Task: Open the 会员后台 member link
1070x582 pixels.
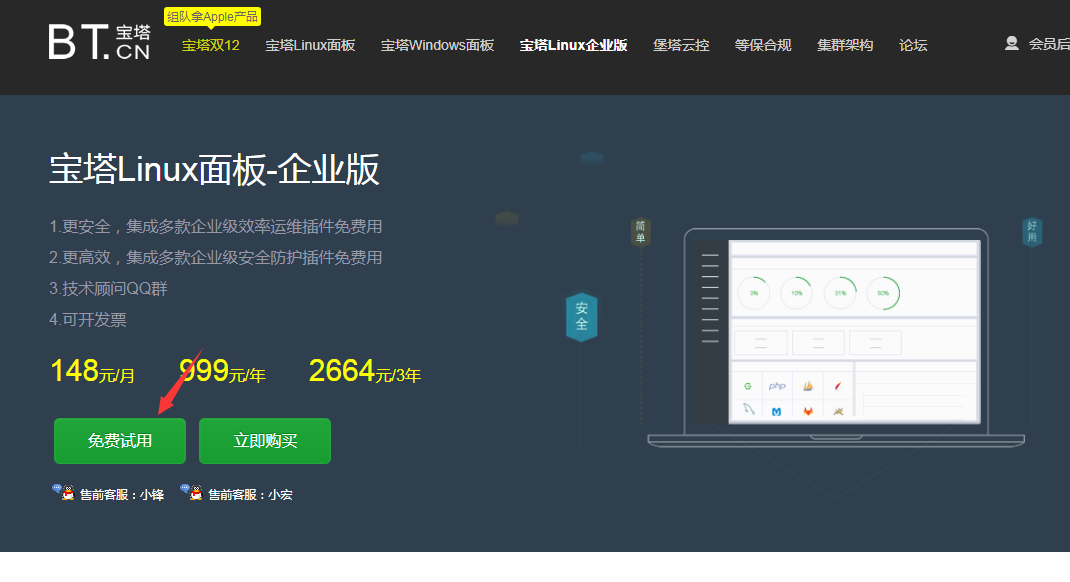Action: 1049,44
